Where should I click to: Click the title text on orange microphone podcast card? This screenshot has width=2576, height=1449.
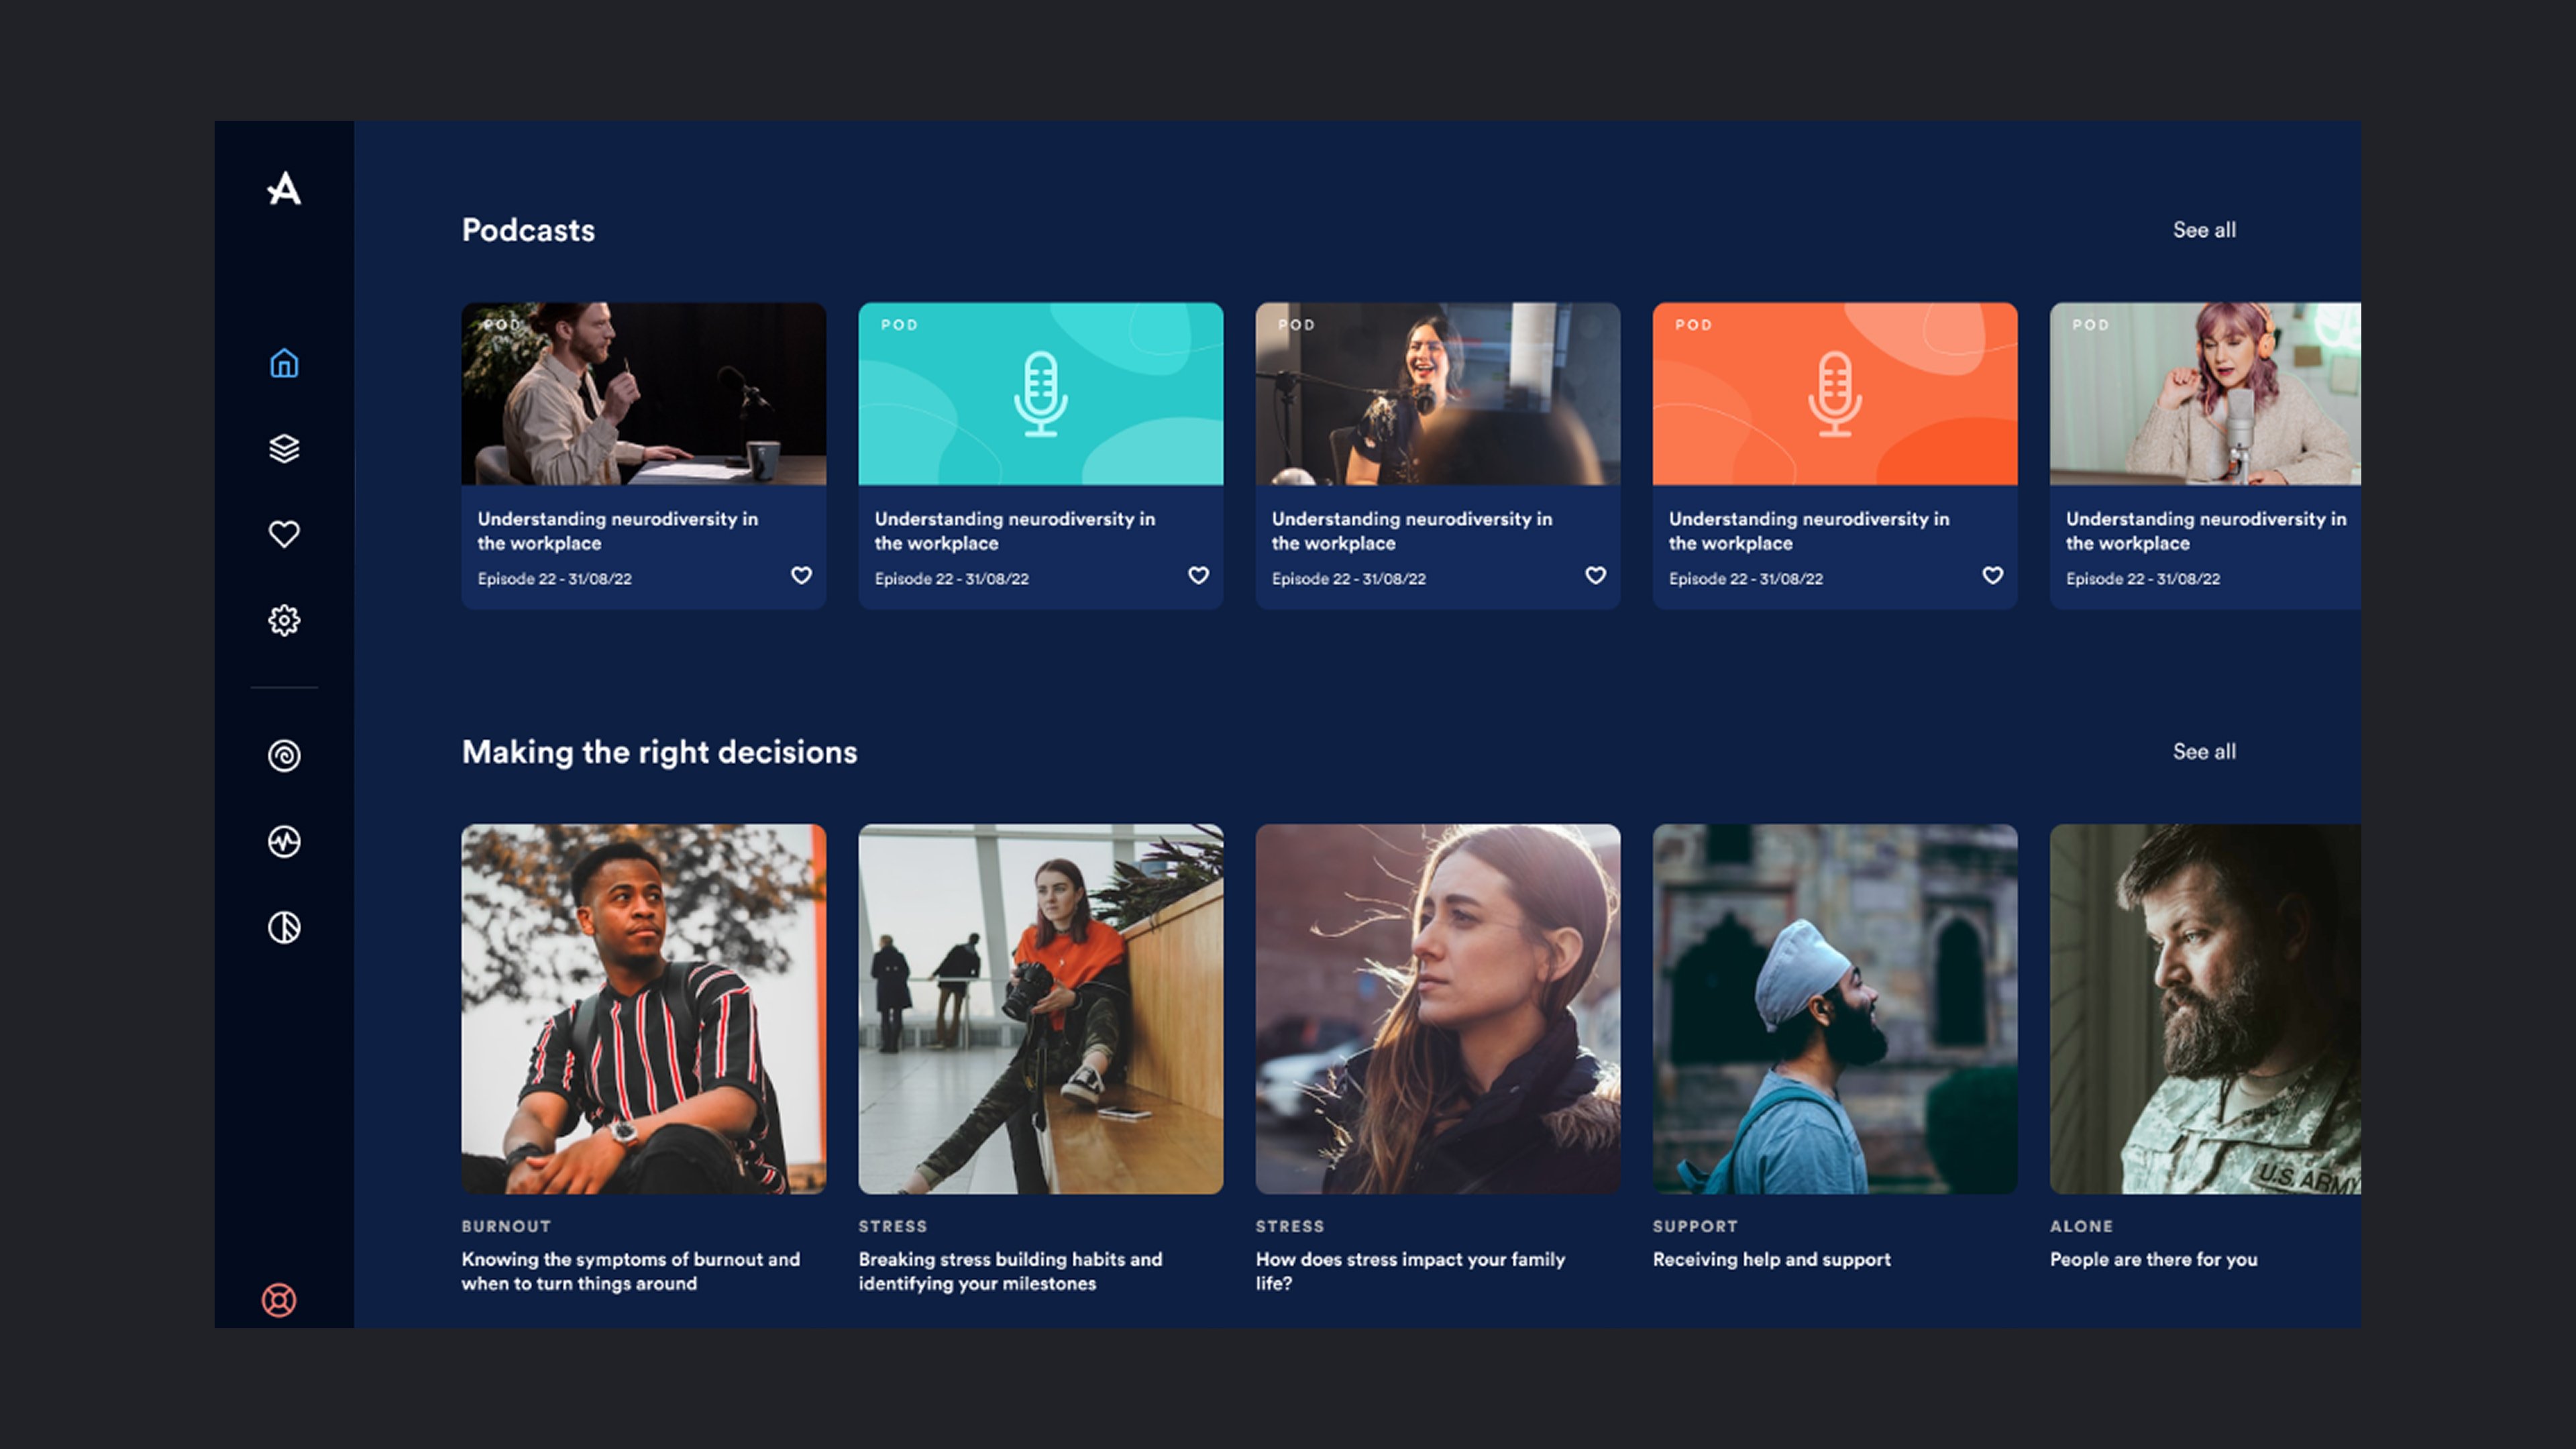tap(1808, 531)
